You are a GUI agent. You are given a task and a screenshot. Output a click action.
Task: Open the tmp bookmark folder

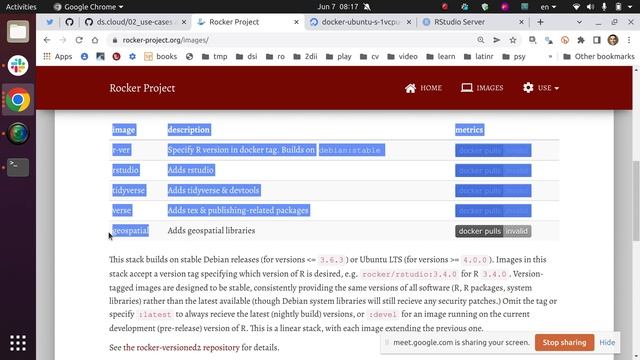click(215, 56)
